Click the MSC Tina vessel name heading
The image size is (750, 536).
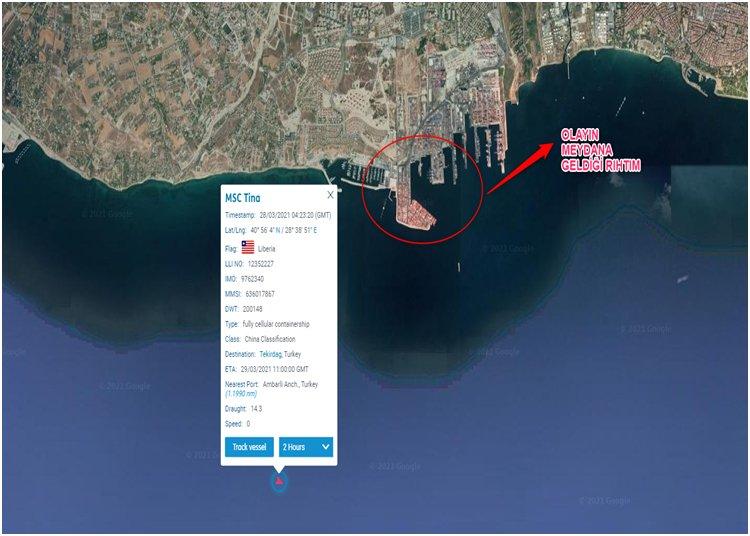click(x=243, y=198)
